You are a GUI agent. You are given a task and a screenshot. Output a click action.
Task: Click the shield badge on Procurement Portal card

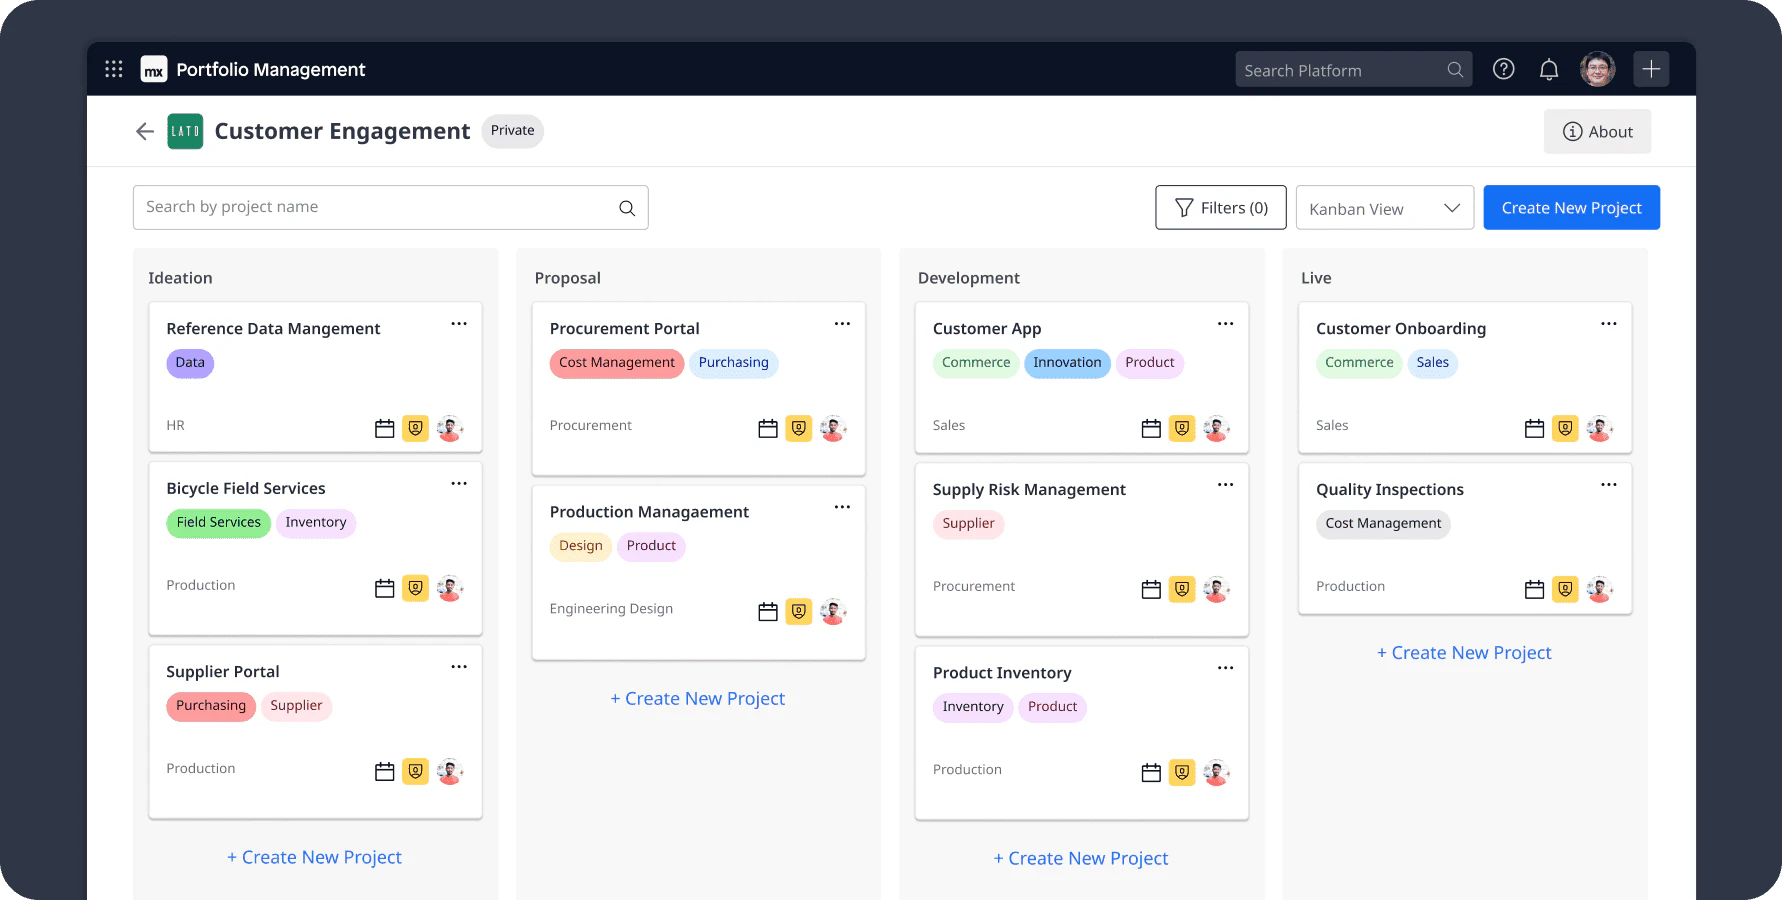coord(798,427)
